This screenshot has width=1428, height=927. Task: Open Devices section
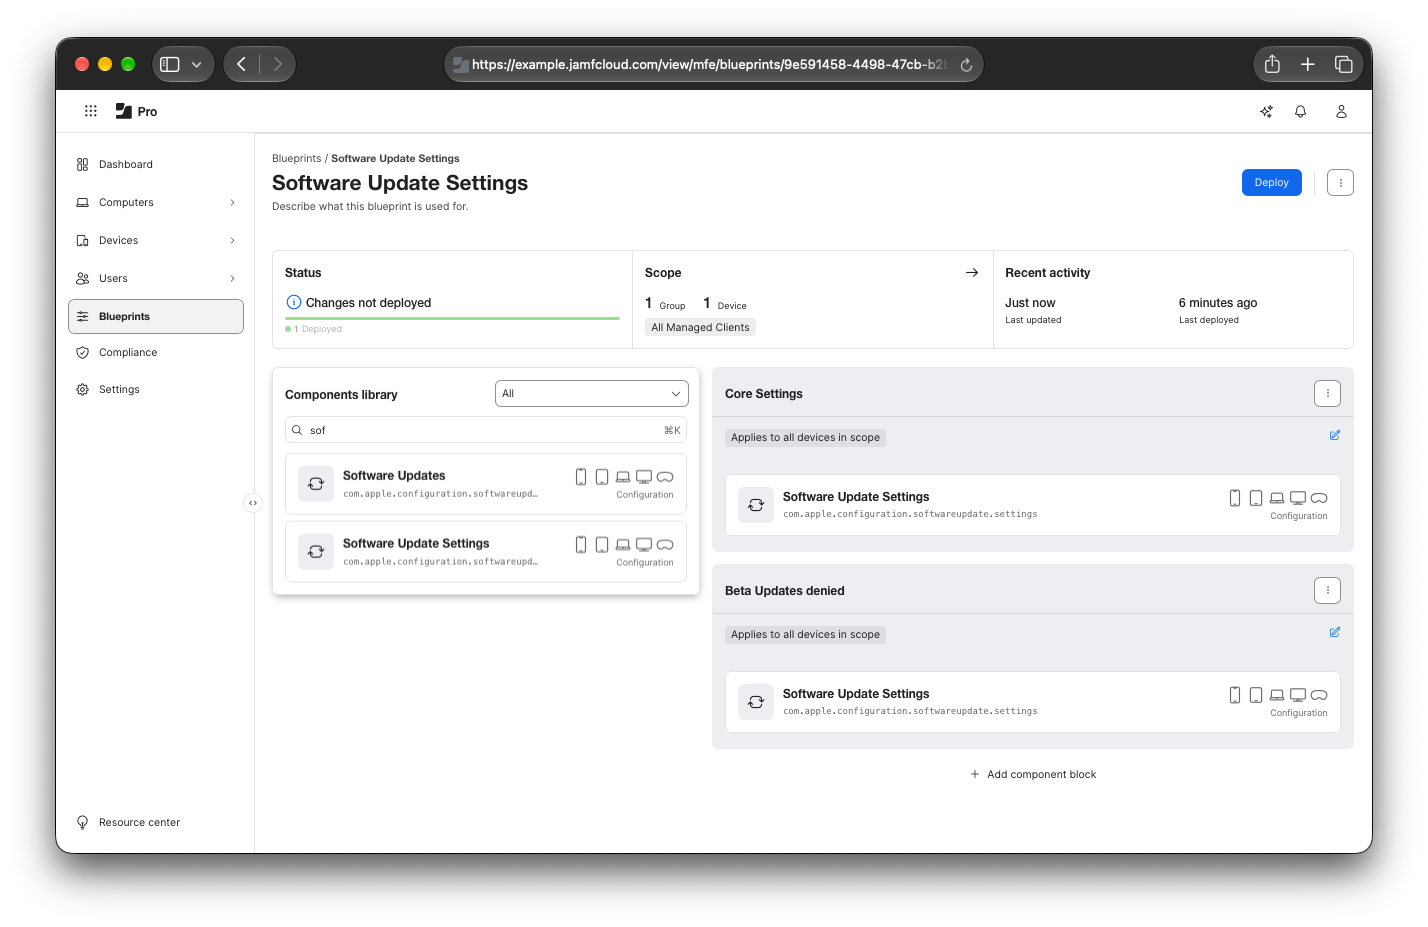(156, 240)
